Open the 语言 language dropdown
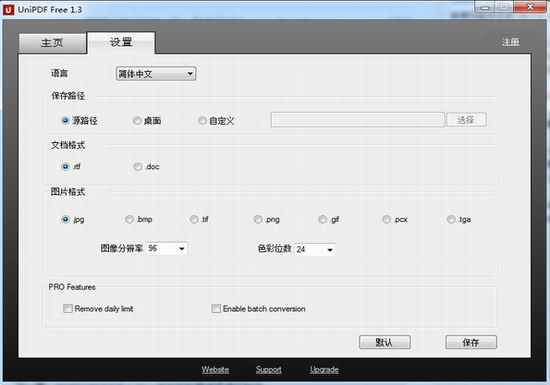This screenshot has width=550, height=385. [156, 74]
